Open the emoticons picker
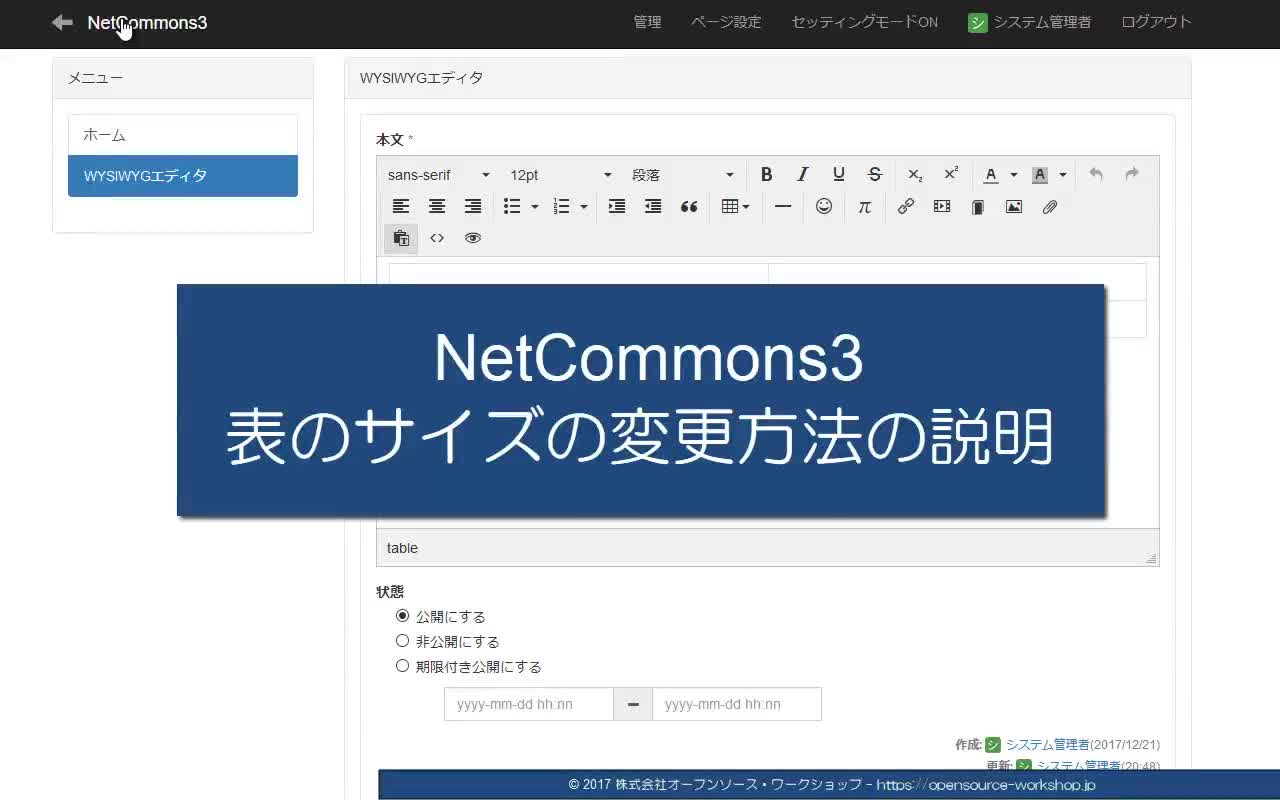 click(824, 206)
